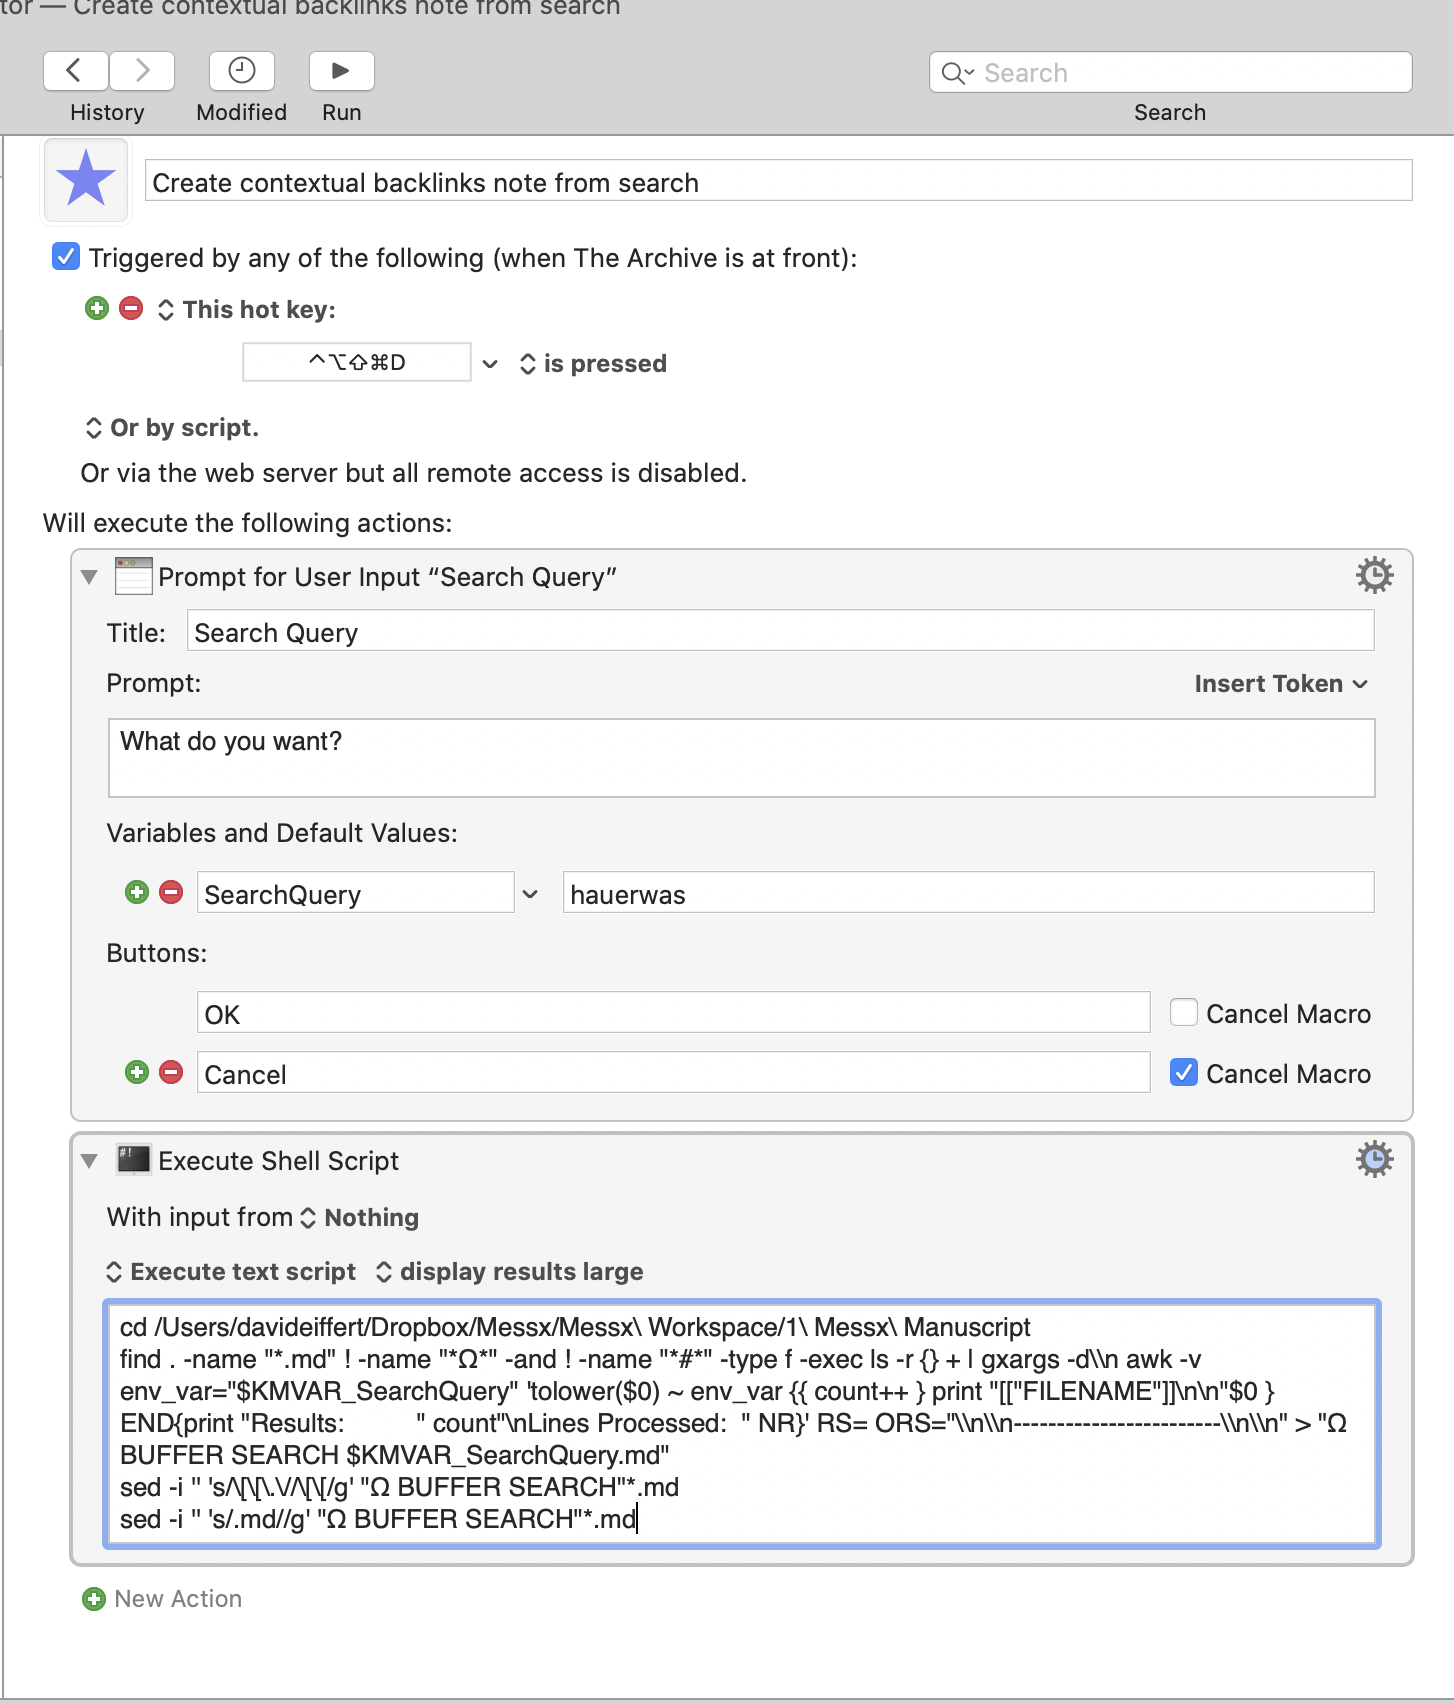Edit the default value 'hauerwas'
The height and width of the screenshot is (1704, 1454).
[968, 893]
